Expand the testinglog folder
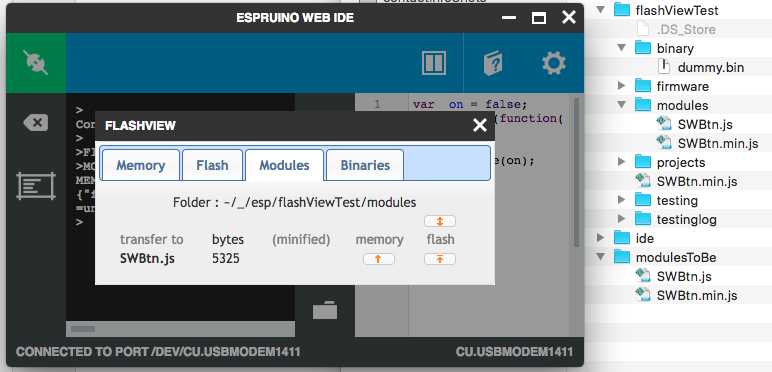The image size is (772, 372). pyautogui.click(x=621, y=219)
